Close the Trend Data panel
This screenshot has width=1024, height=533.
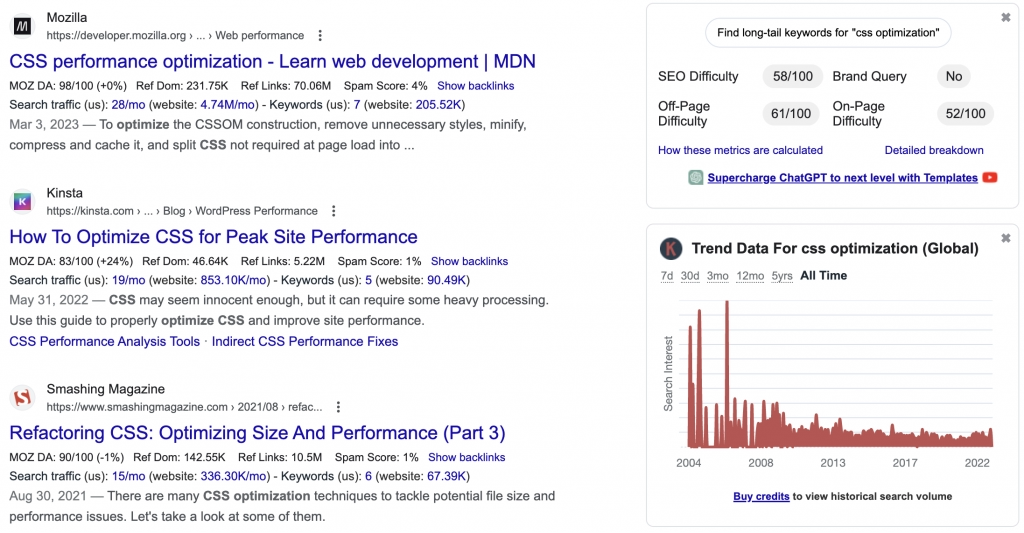coord(1006,238)
